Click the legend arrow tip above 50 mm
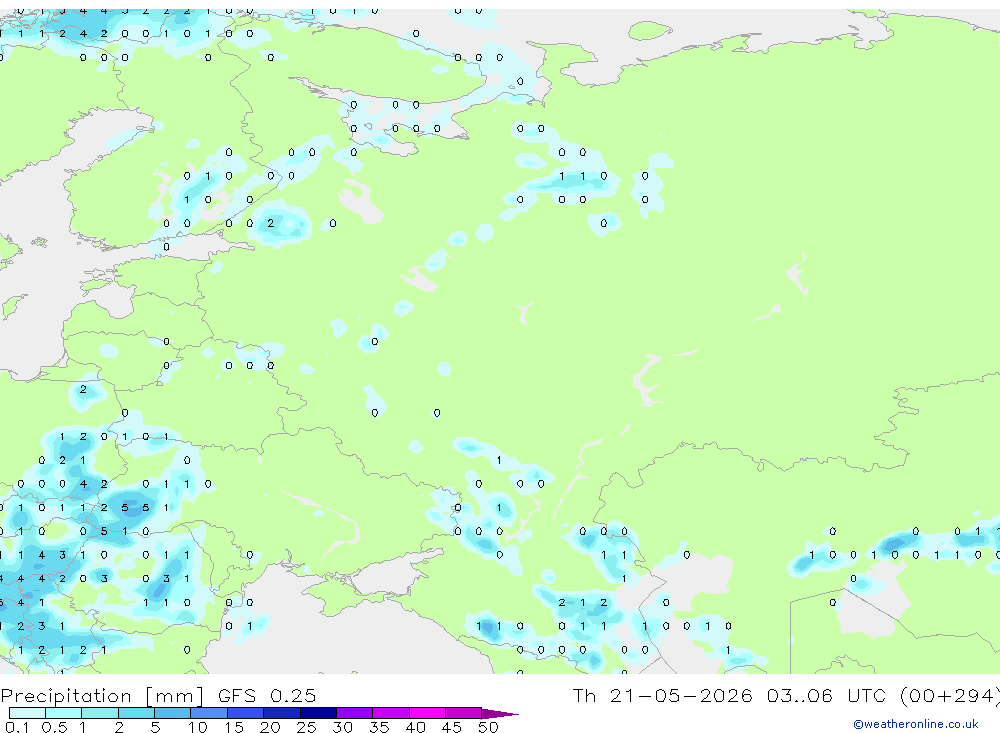The width and height of the screenshot is (1000, 733). (x=500, y=713)
